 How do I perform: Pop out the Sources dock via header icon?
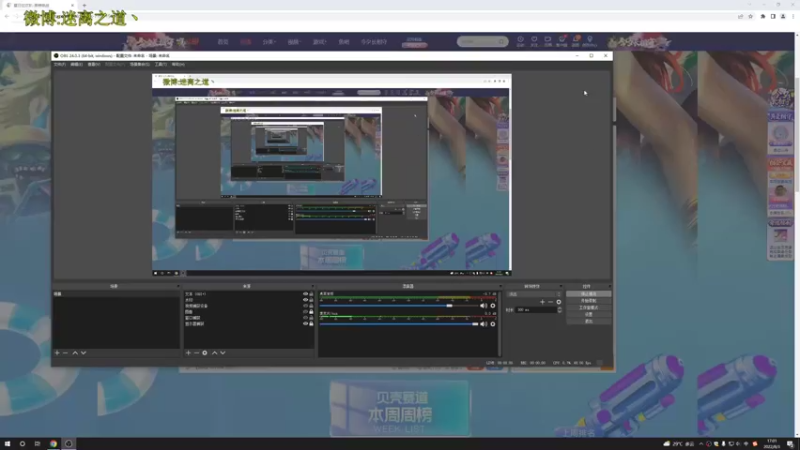(312, 286)
